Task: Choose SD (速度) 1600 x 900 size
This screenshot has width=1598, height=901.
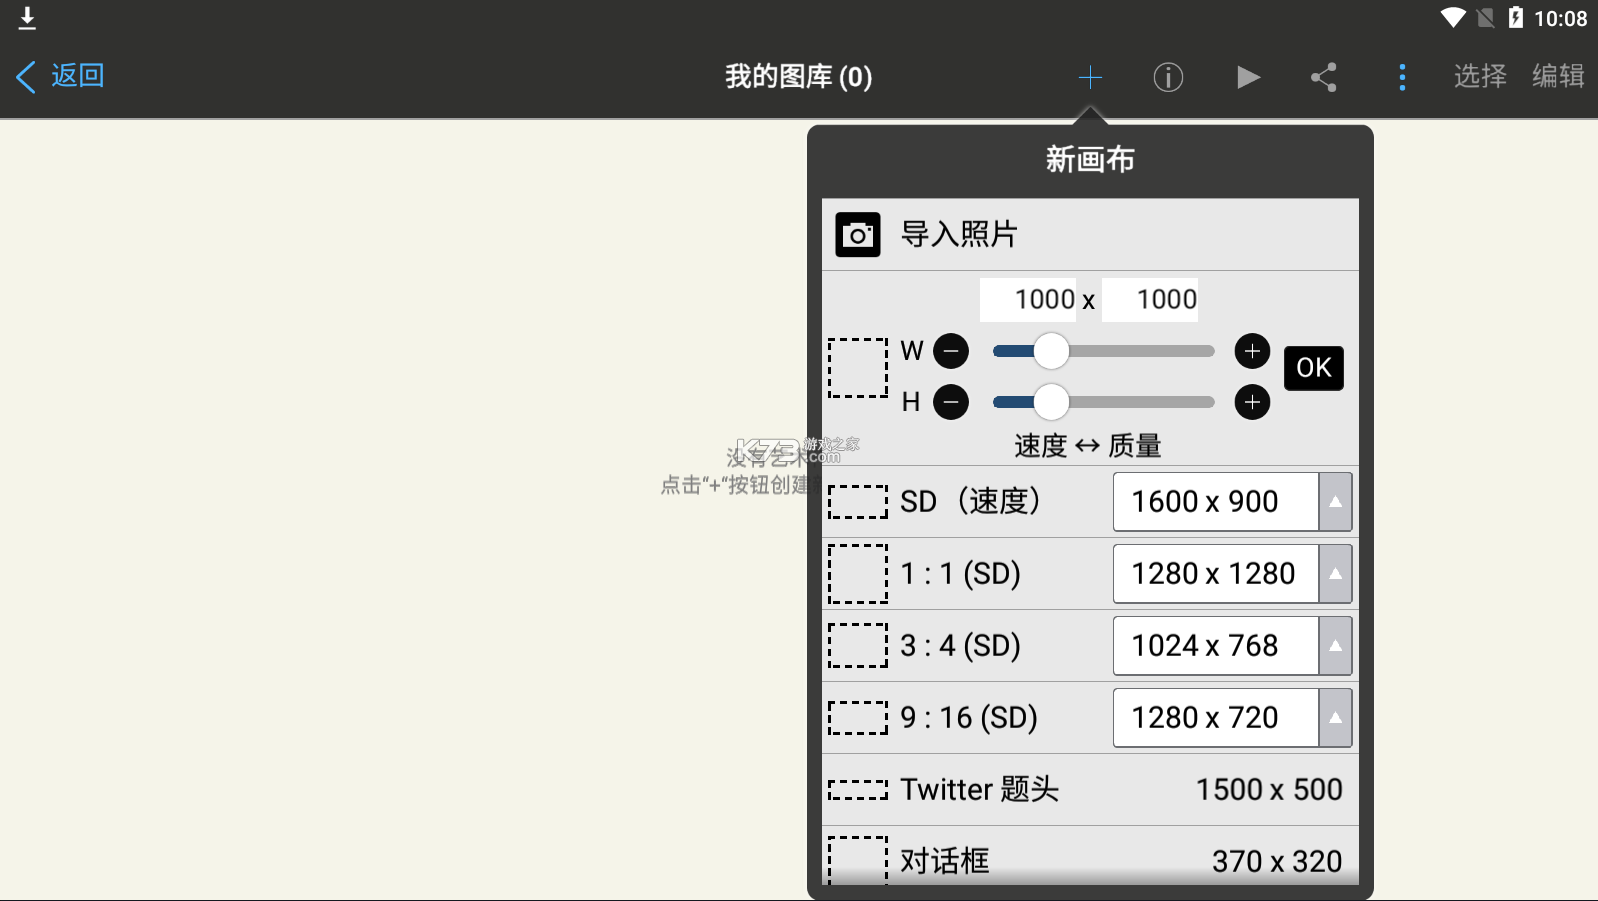Action: click(1216, 502)
